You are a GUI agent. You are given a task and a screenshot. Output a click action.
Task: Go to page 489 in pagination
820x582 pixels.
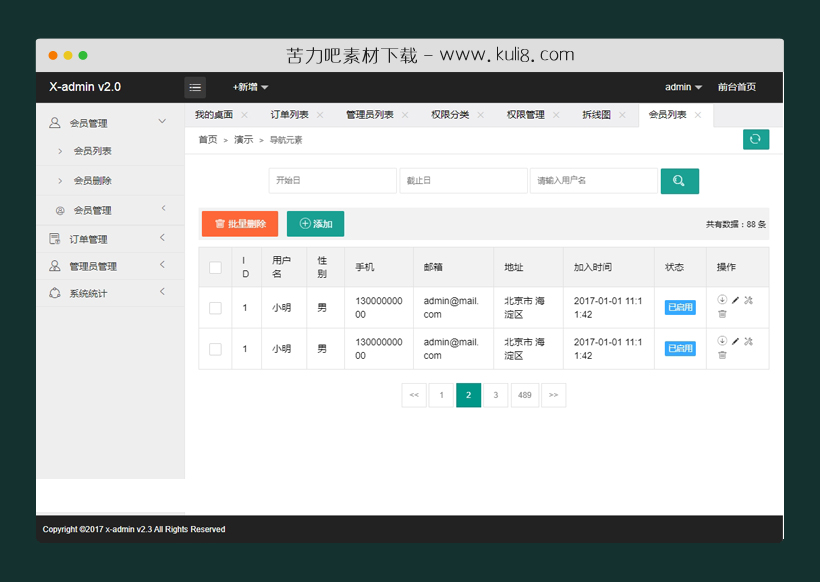(524, 395)
